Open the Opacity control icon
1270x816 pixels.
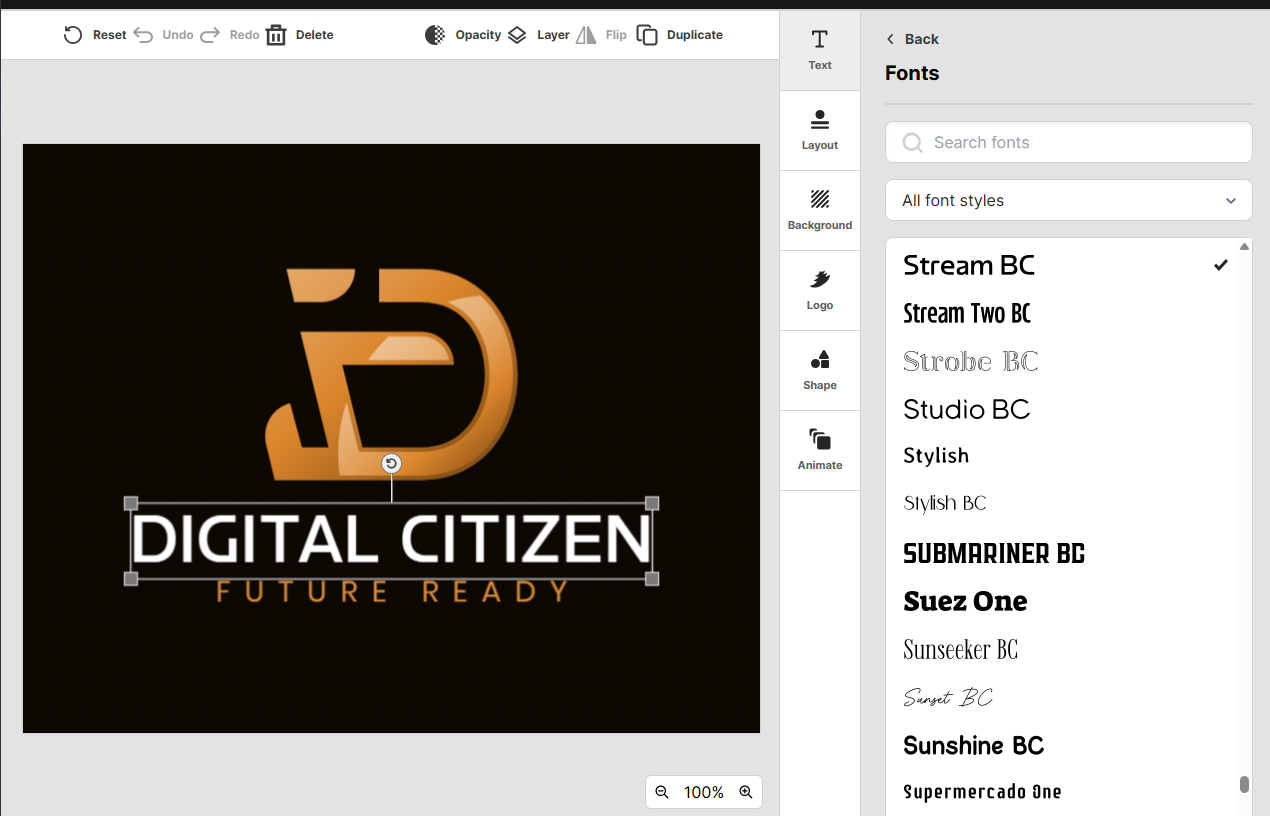click(435, 35)
